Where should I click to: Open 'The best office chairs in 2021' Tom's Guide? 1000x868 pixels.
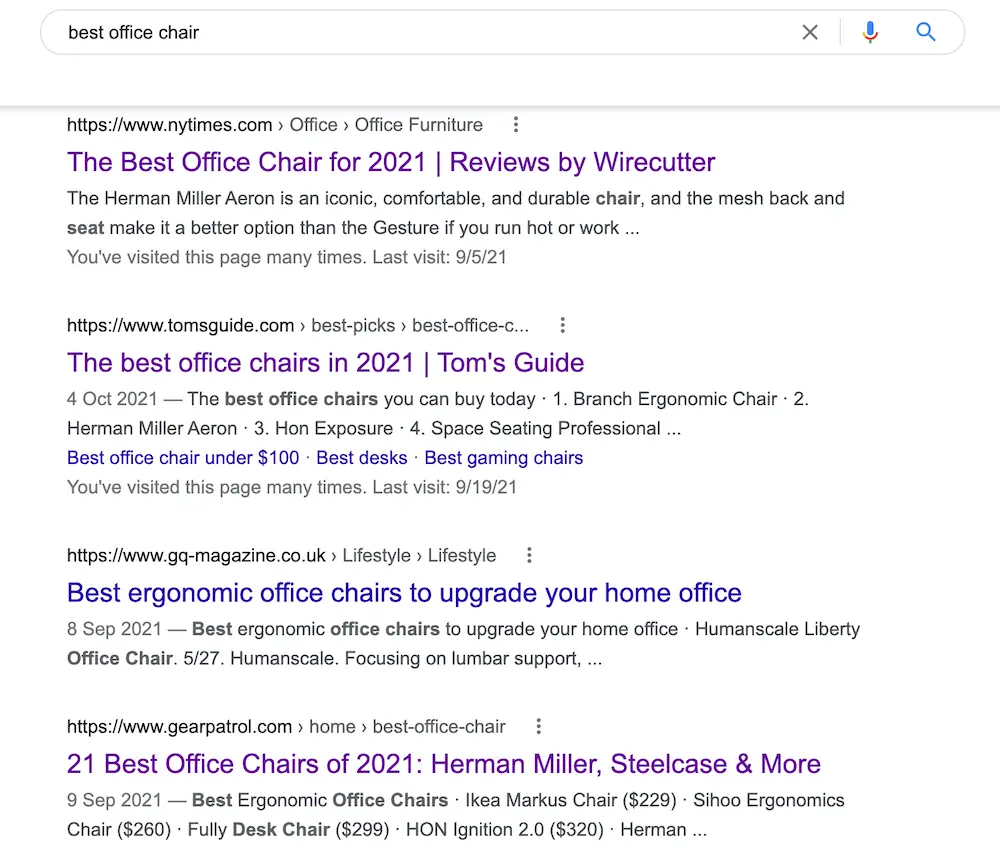(325, 362)
